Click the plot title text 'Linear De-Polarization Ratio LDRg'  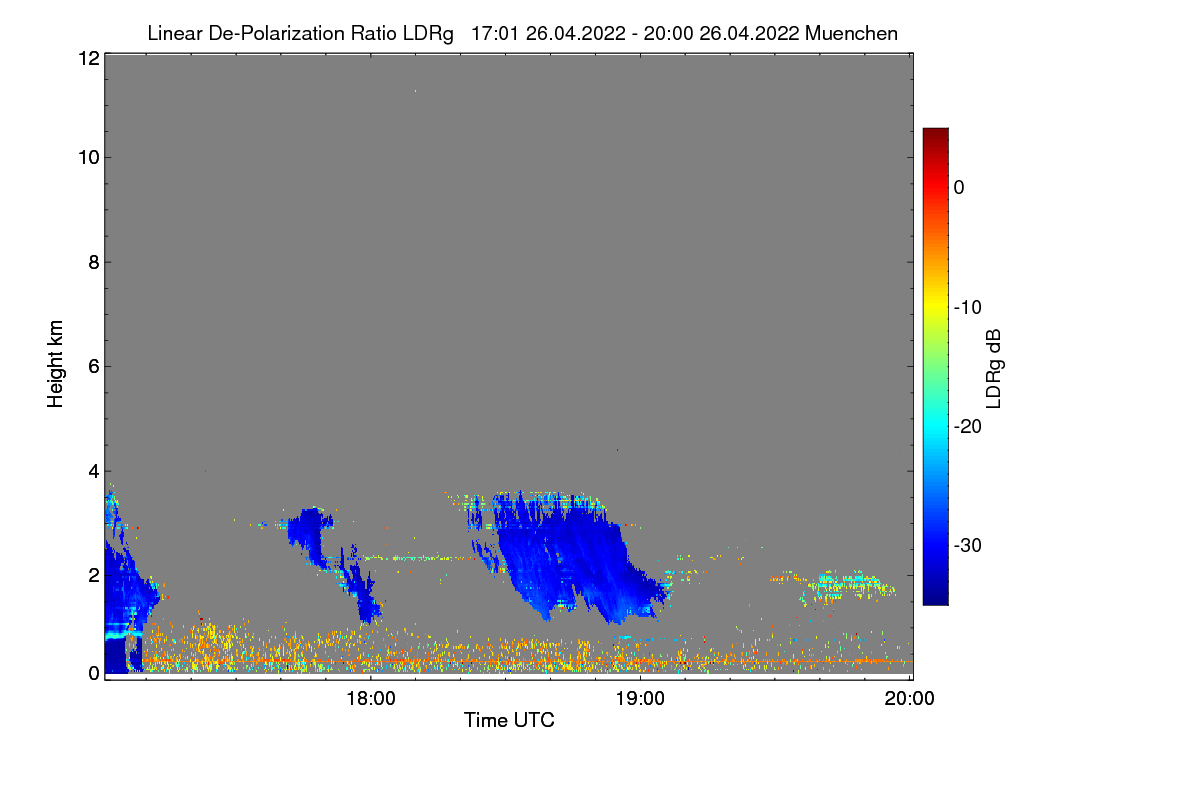tap(300, 34)
